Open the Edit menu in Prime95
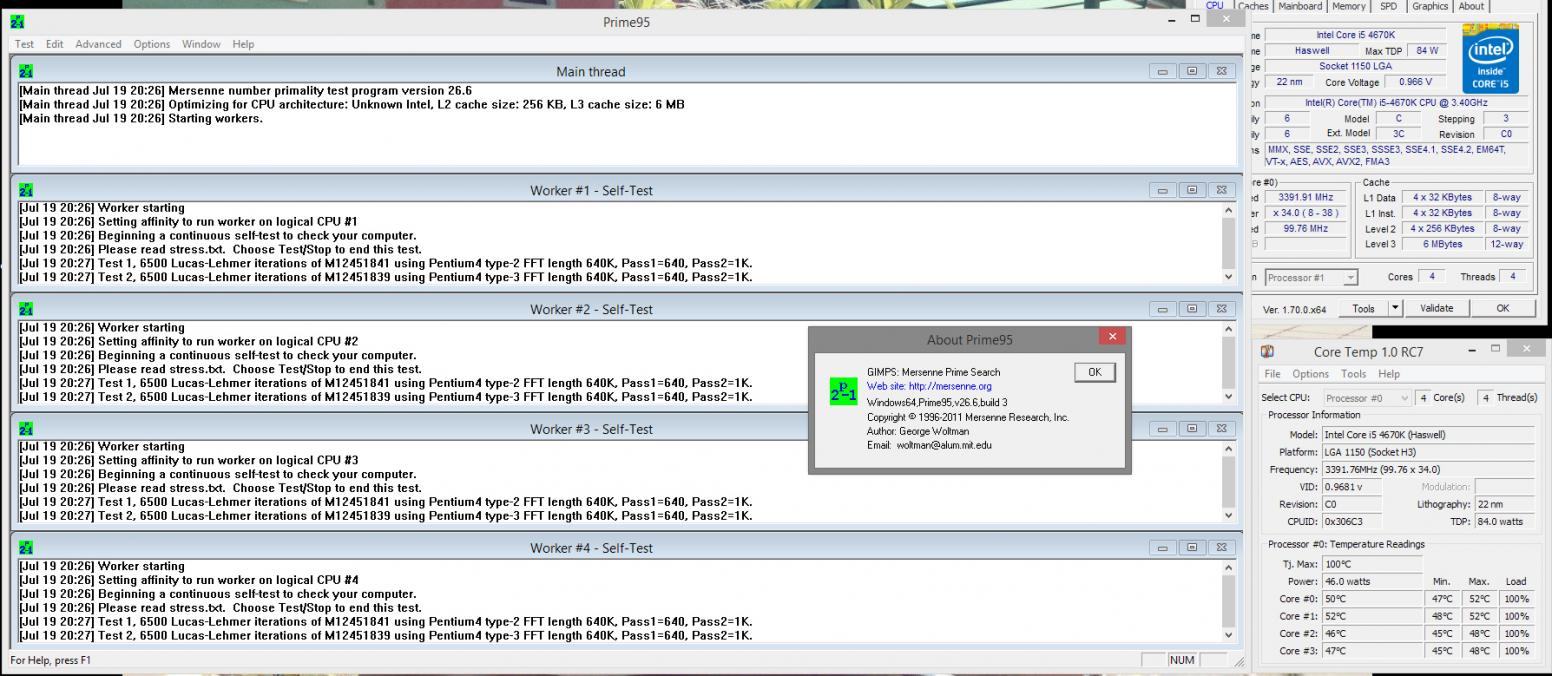Screen dimensions: 1552x676 [55, 44]
